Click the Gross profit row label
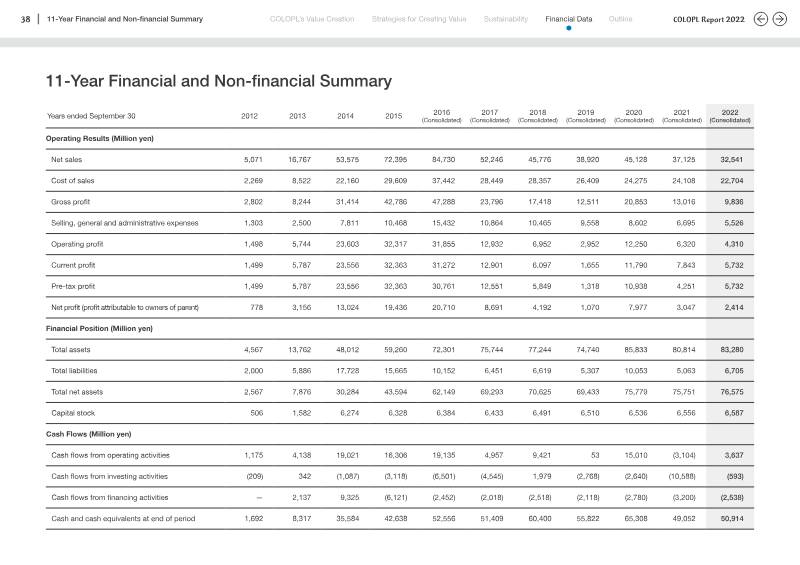Viewport: 800px width, 565px height. 70,202
